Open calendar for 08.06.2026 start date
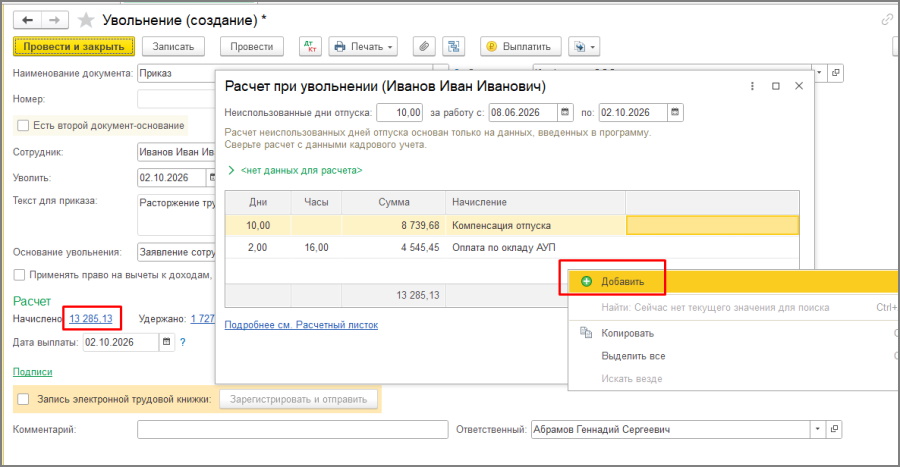The image size is (900, 467). (x=565, y=112)
